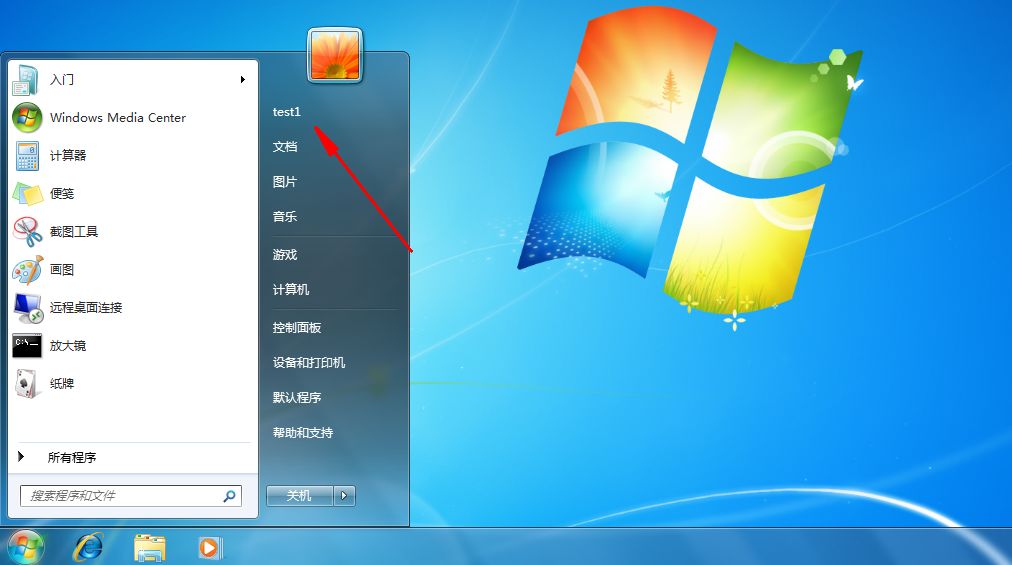
Task: Open 音乐 music library
Action: coord(285,217)
